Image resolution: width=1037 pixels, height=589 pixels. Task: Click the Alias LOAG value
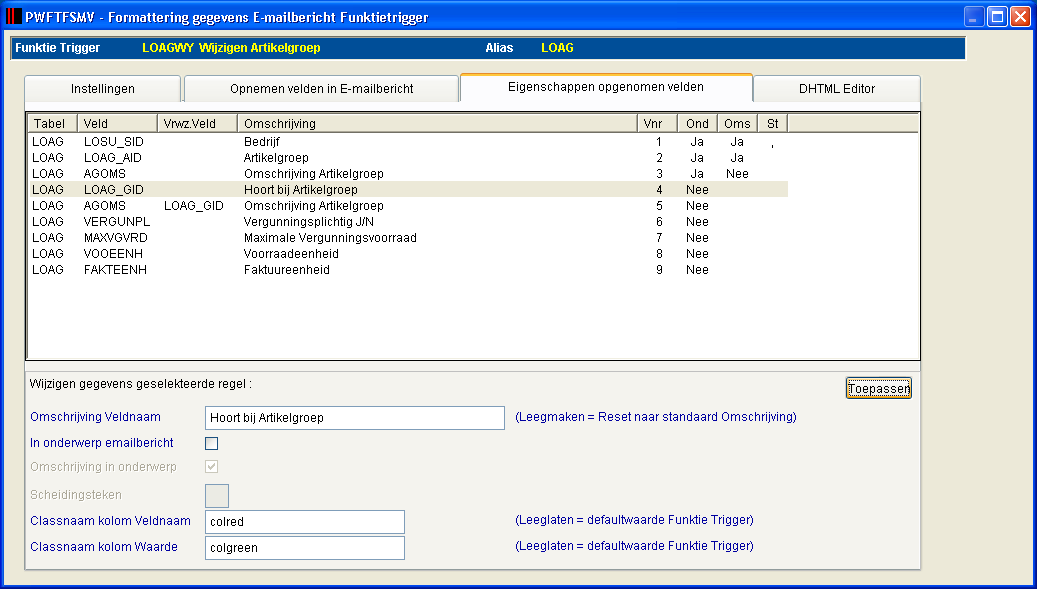[x=558, y=48]
